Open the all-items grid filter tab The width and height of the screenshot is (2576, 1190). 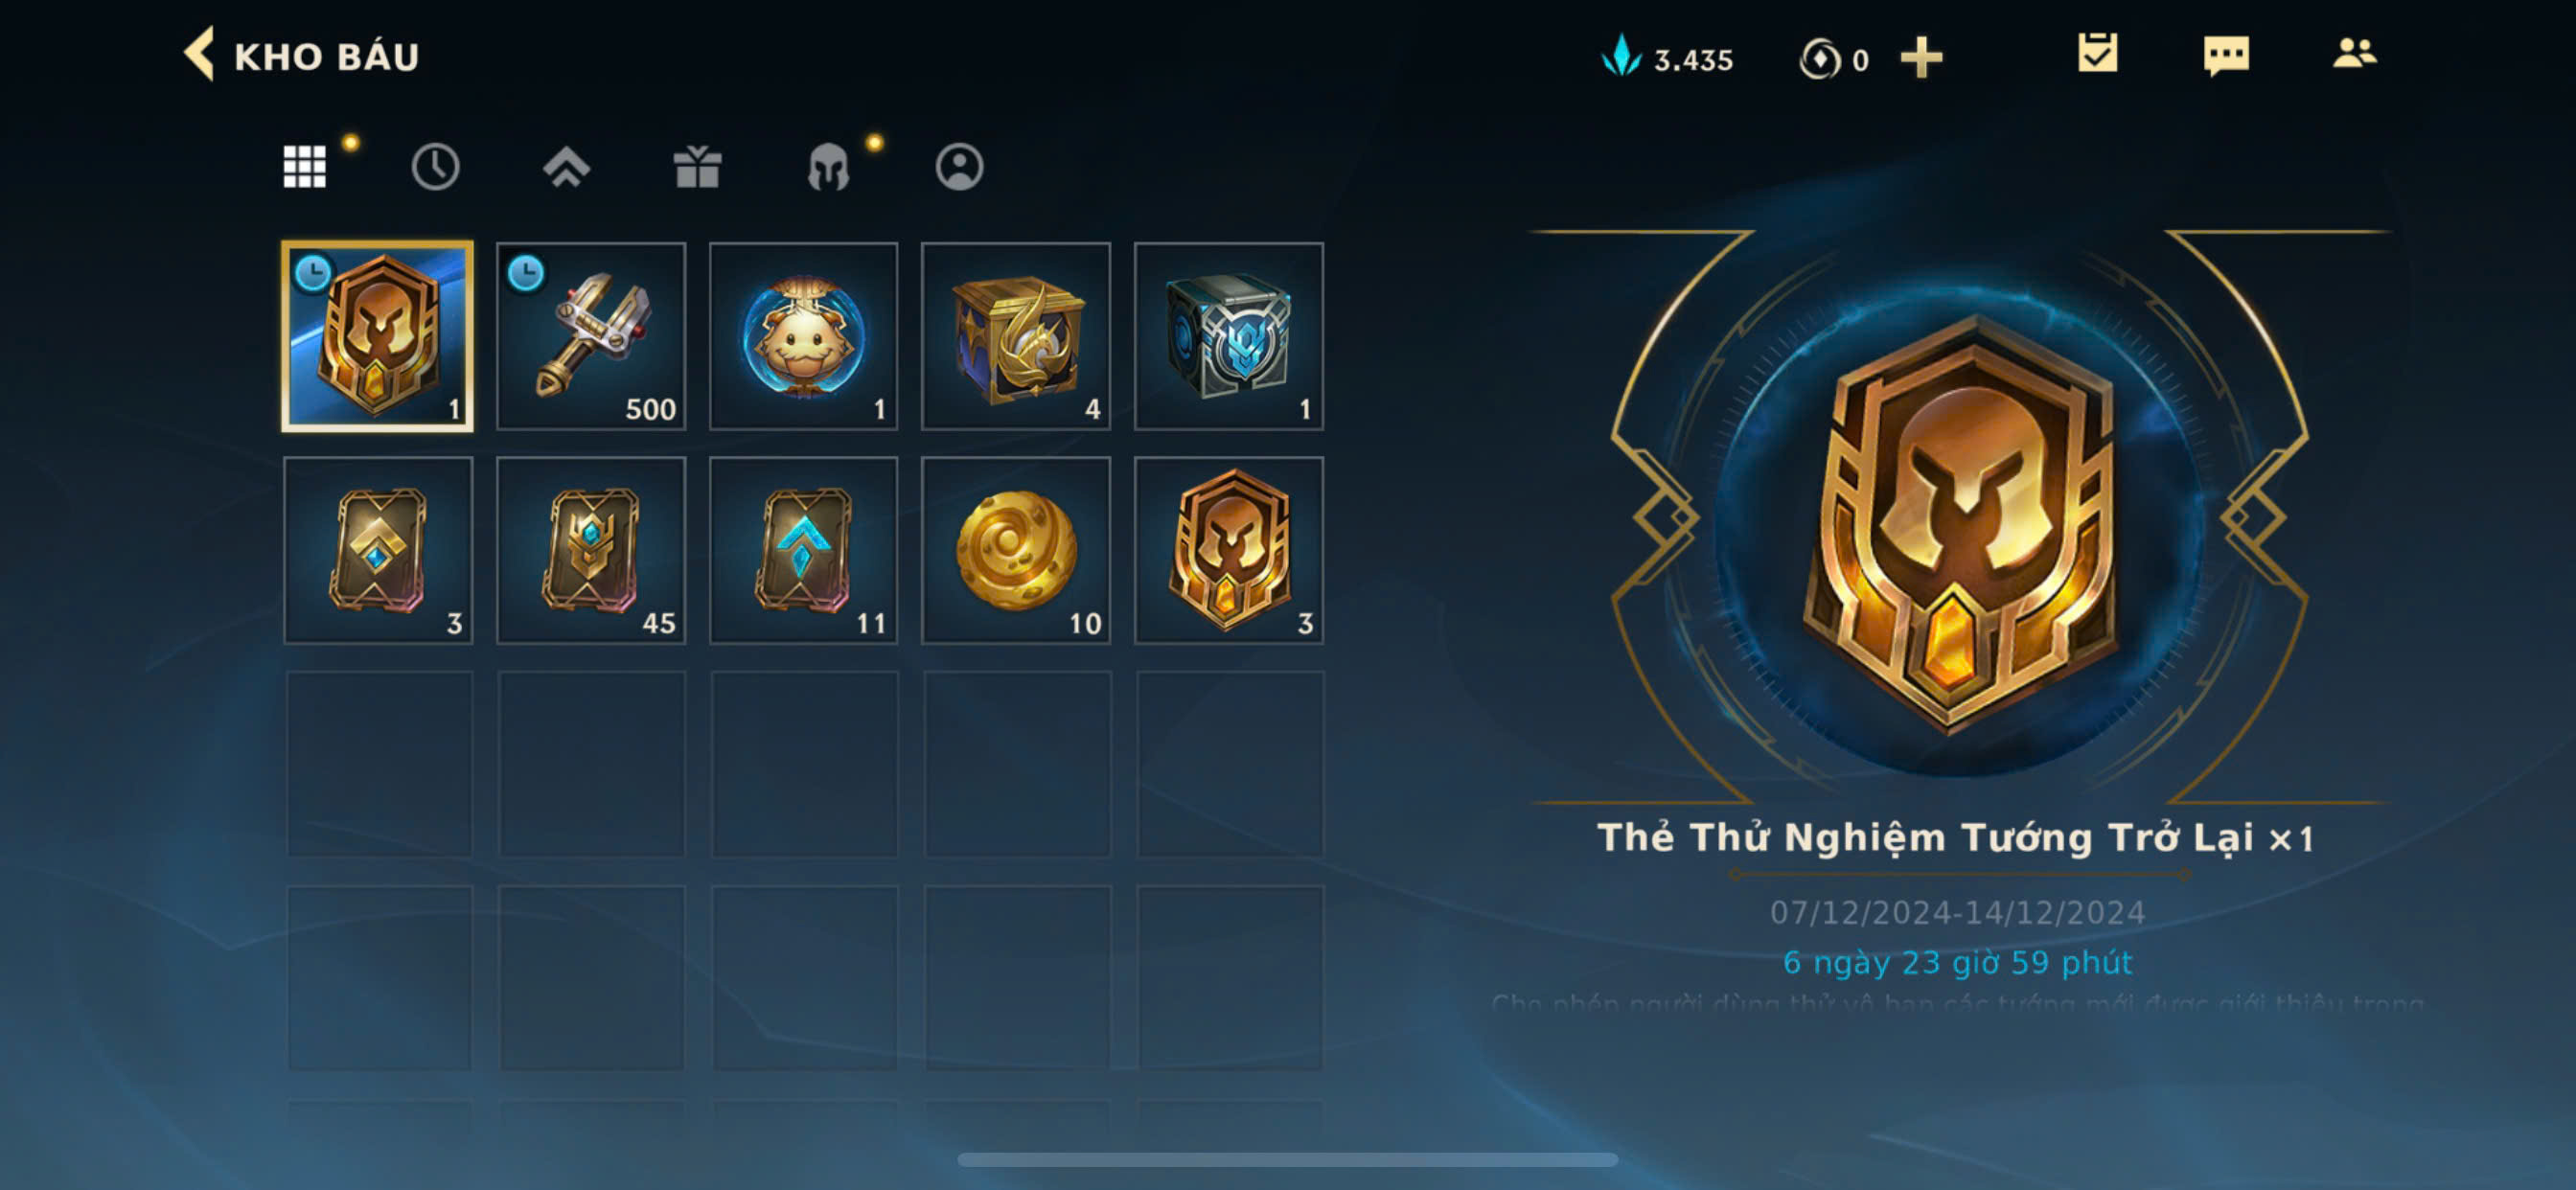(305, 166)
